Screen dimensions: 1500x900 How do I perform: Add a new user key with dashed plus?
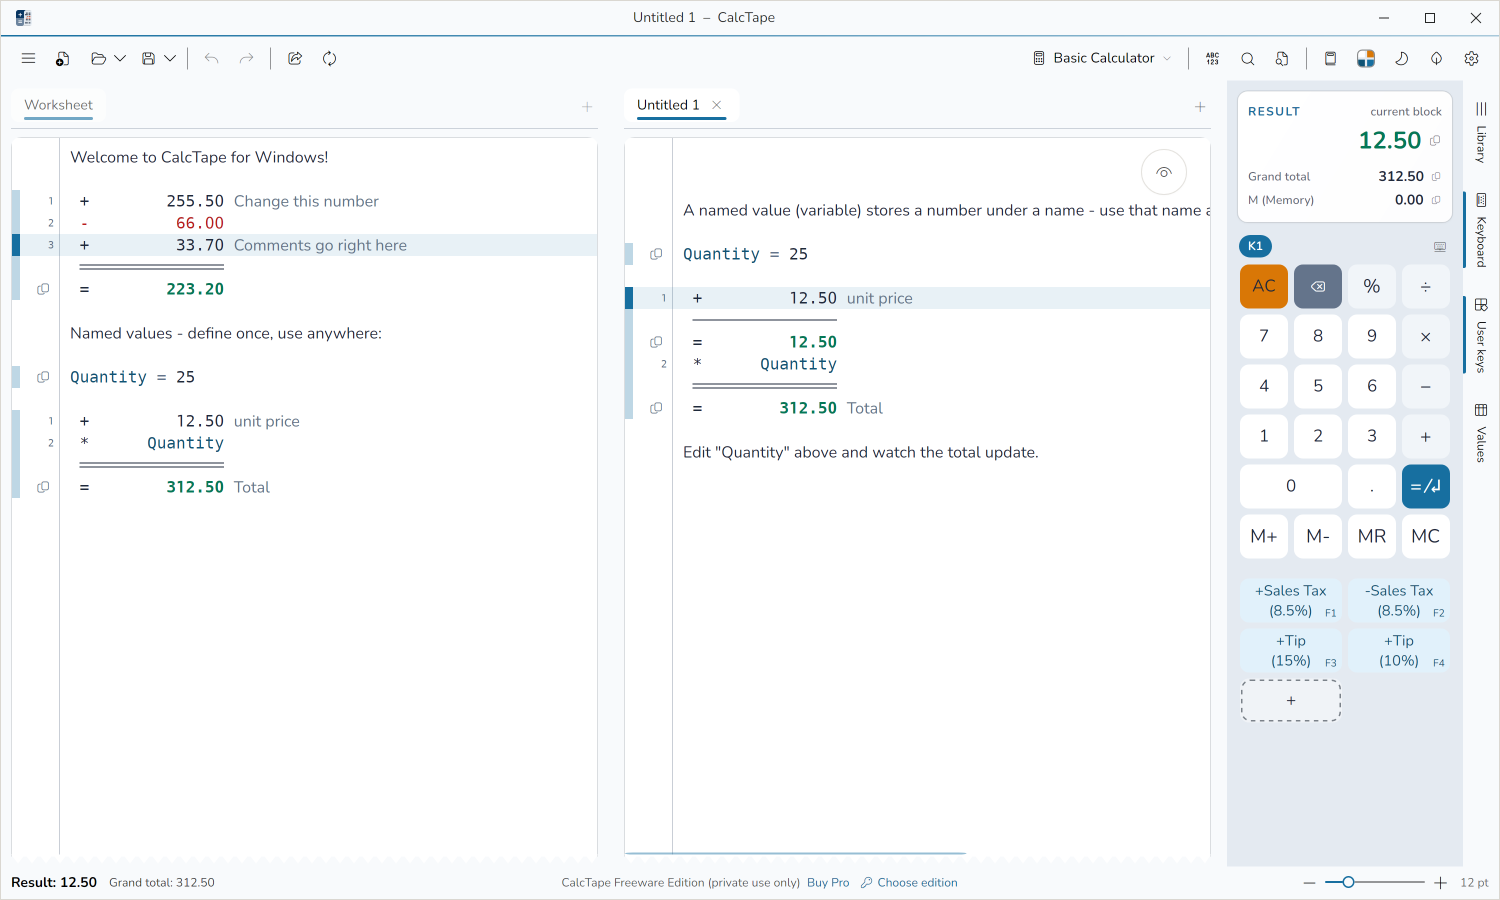(1291, 701)
